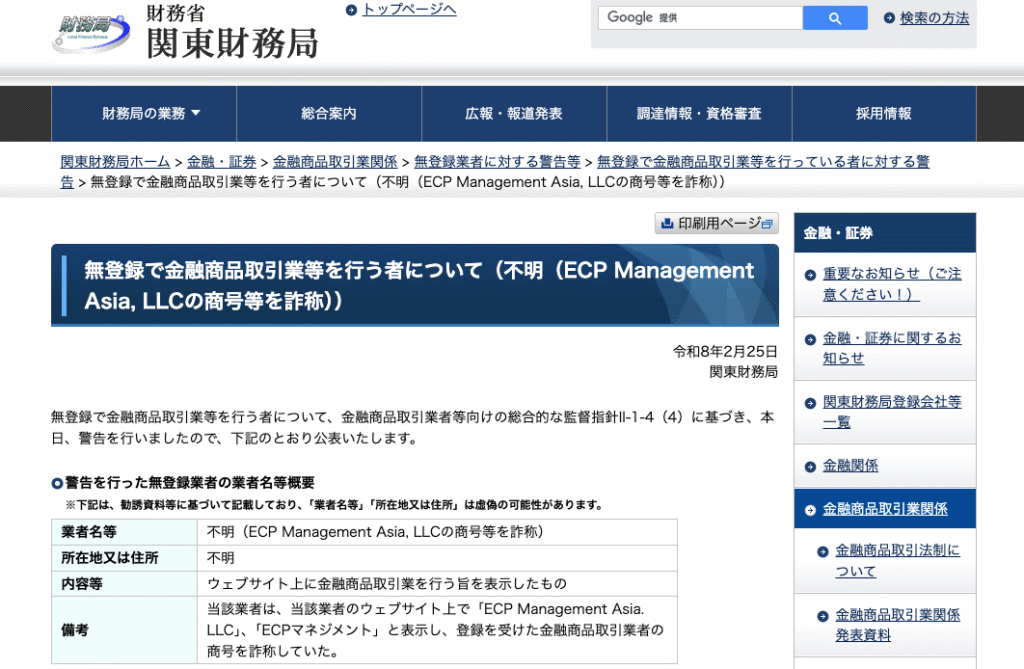This screenshot has height=669, width=1024.
Task: Click the 印刷用ページ button
Action: click(x=716, y=223)
